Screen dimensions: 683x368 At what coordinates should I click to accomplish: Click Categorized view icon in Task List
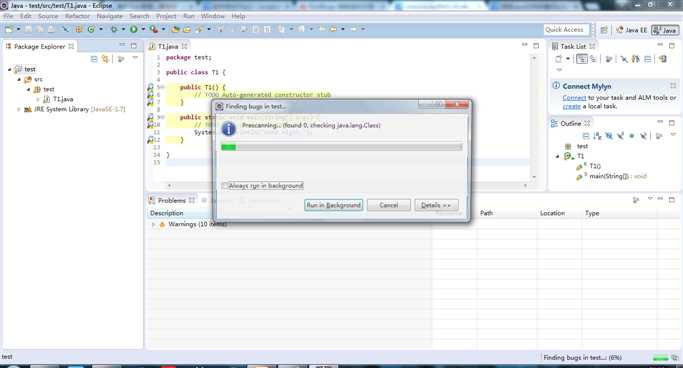[582, 59]
